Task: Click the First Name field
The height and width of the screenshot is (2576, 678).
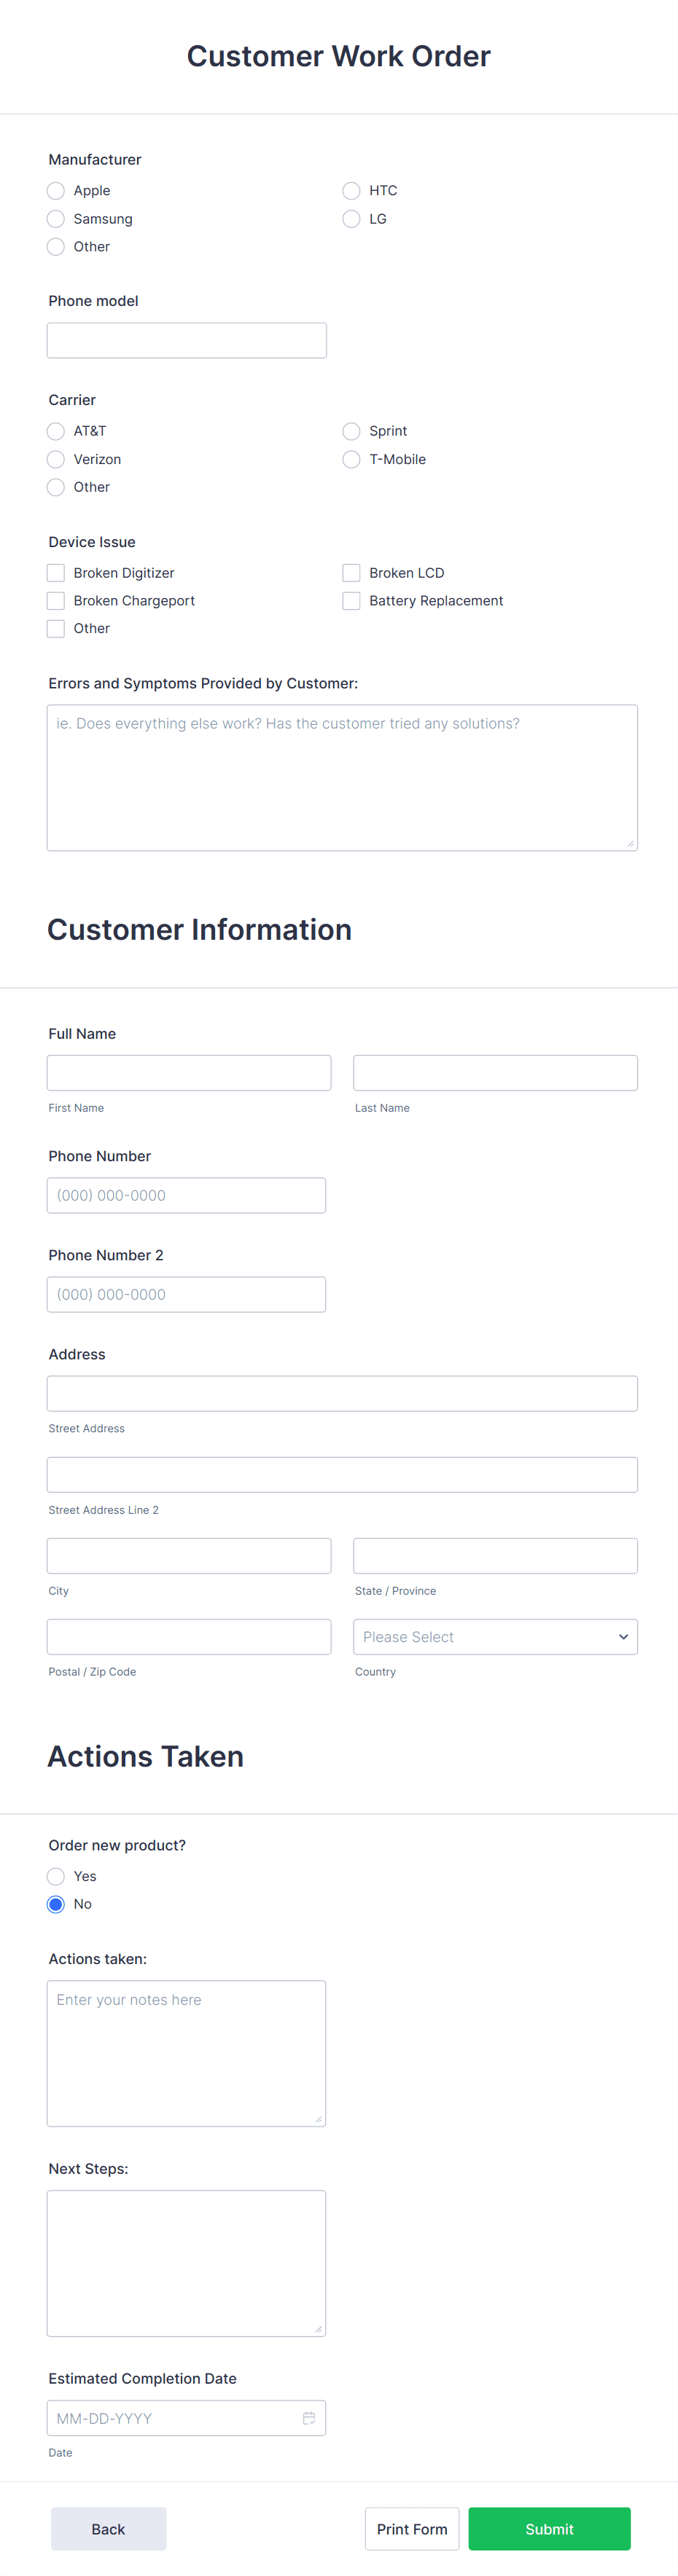Action: click(x=189, y=1072)
